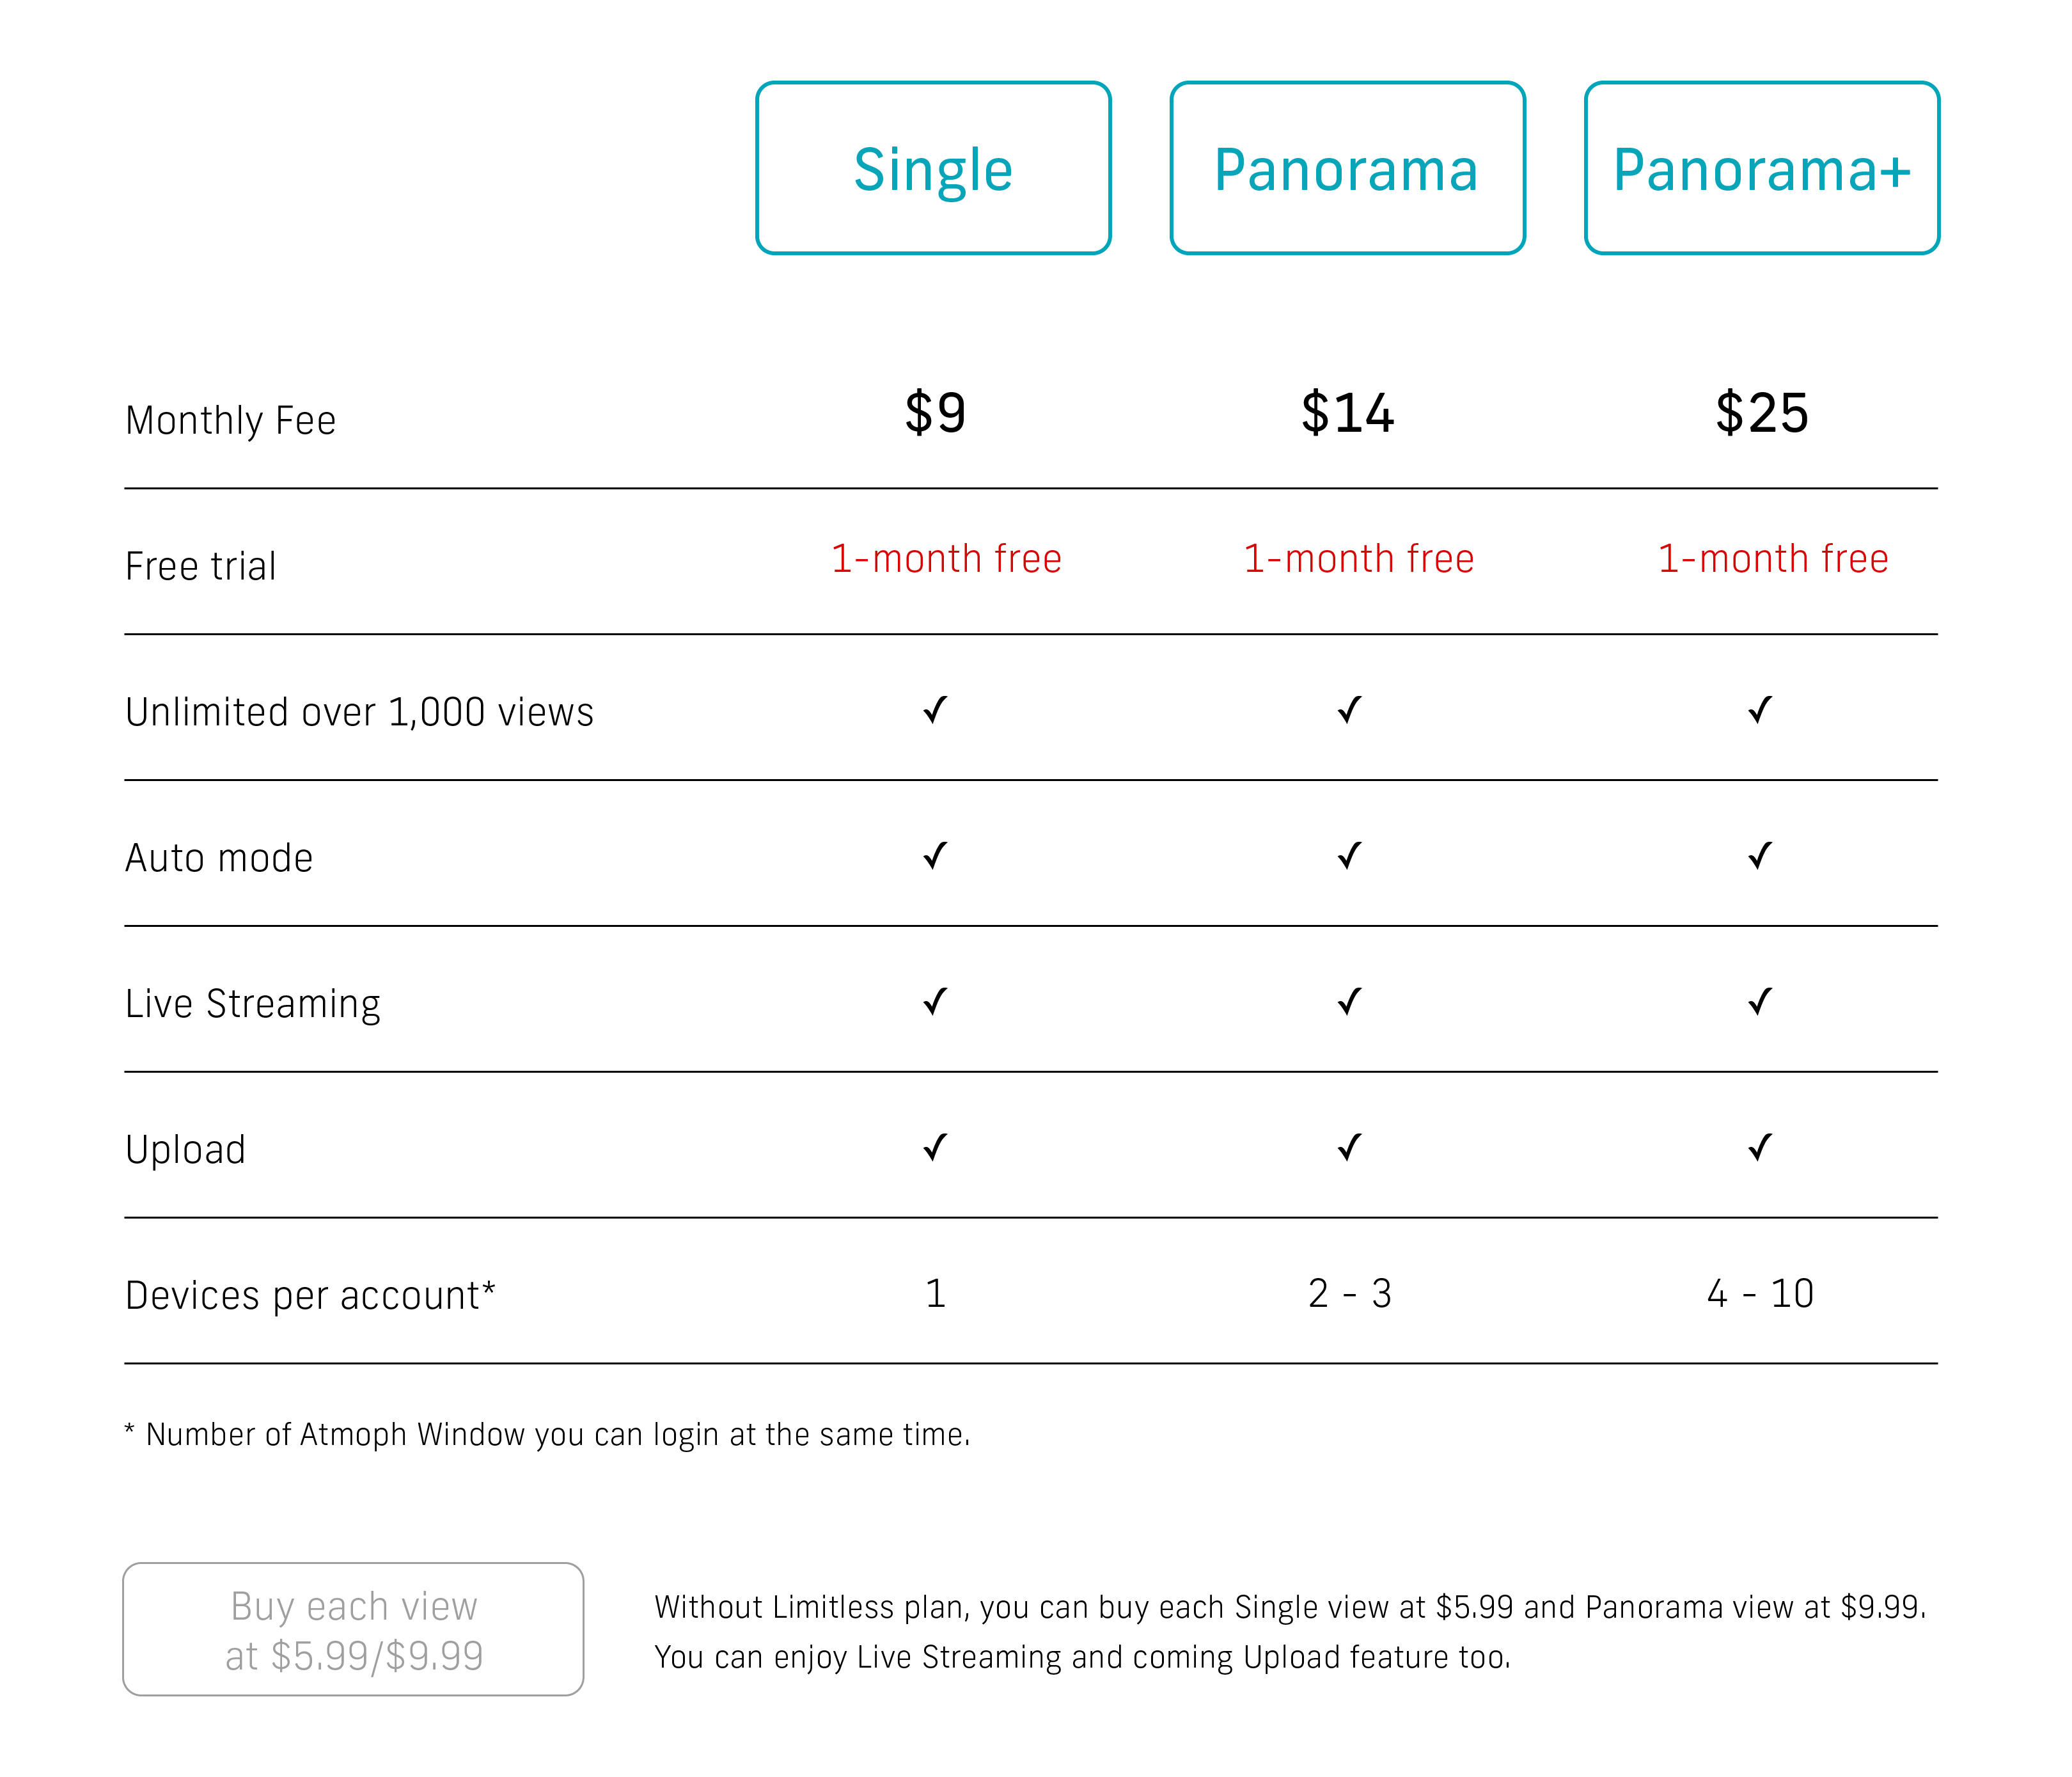The width and height of the screenshot is (2072, 1777).
Task: Select the Single plan button
Action: tap(933, 168)
